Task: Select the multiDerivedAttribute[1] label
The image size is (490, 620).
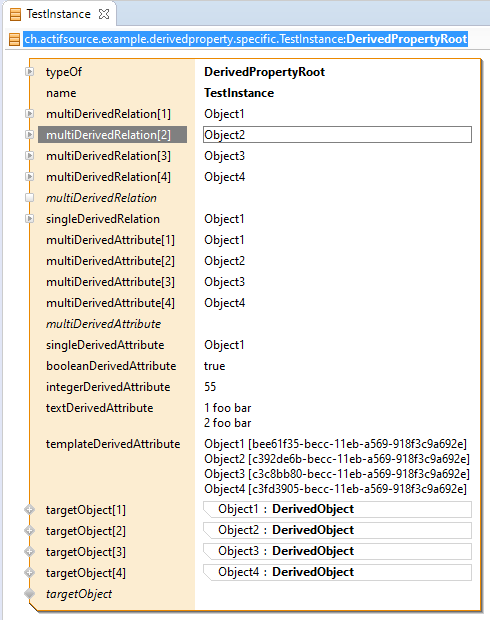Action: tap(110, 240)
